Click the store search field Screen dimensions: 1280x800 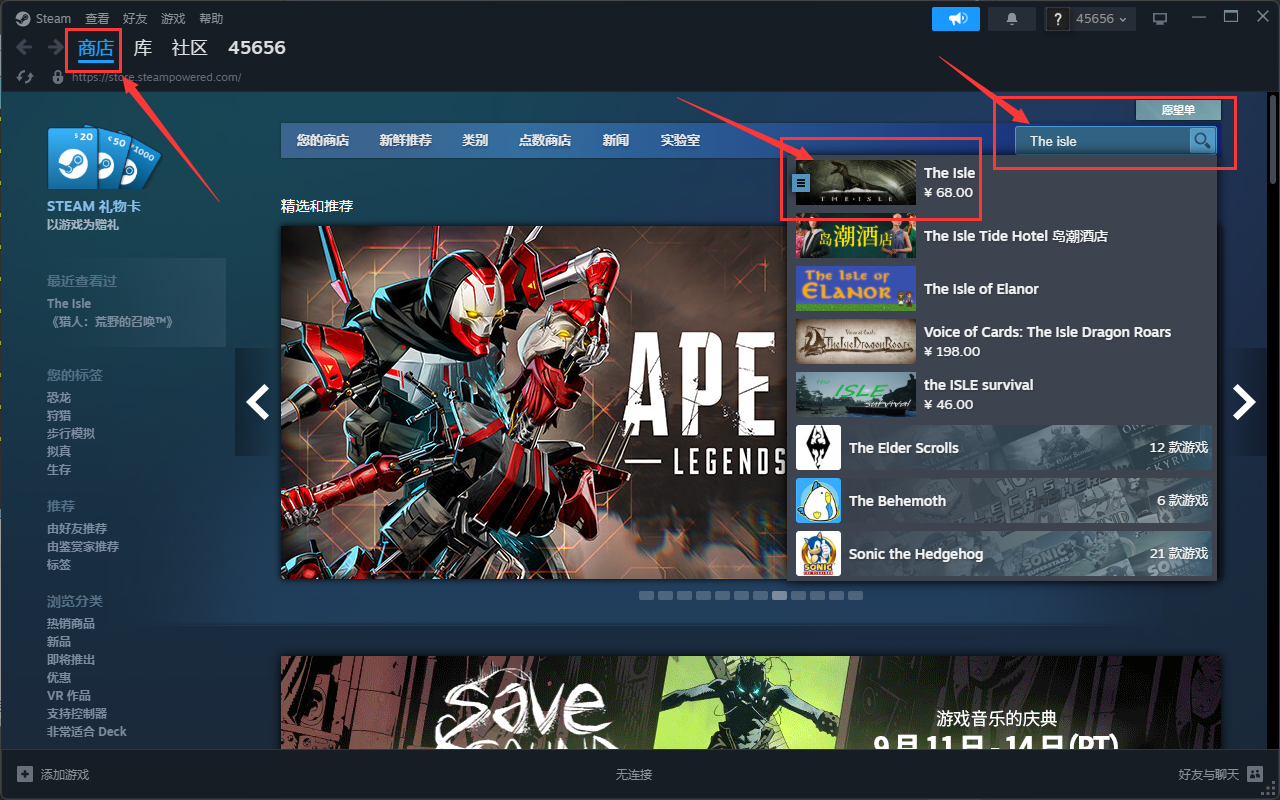click(1102, 141)
